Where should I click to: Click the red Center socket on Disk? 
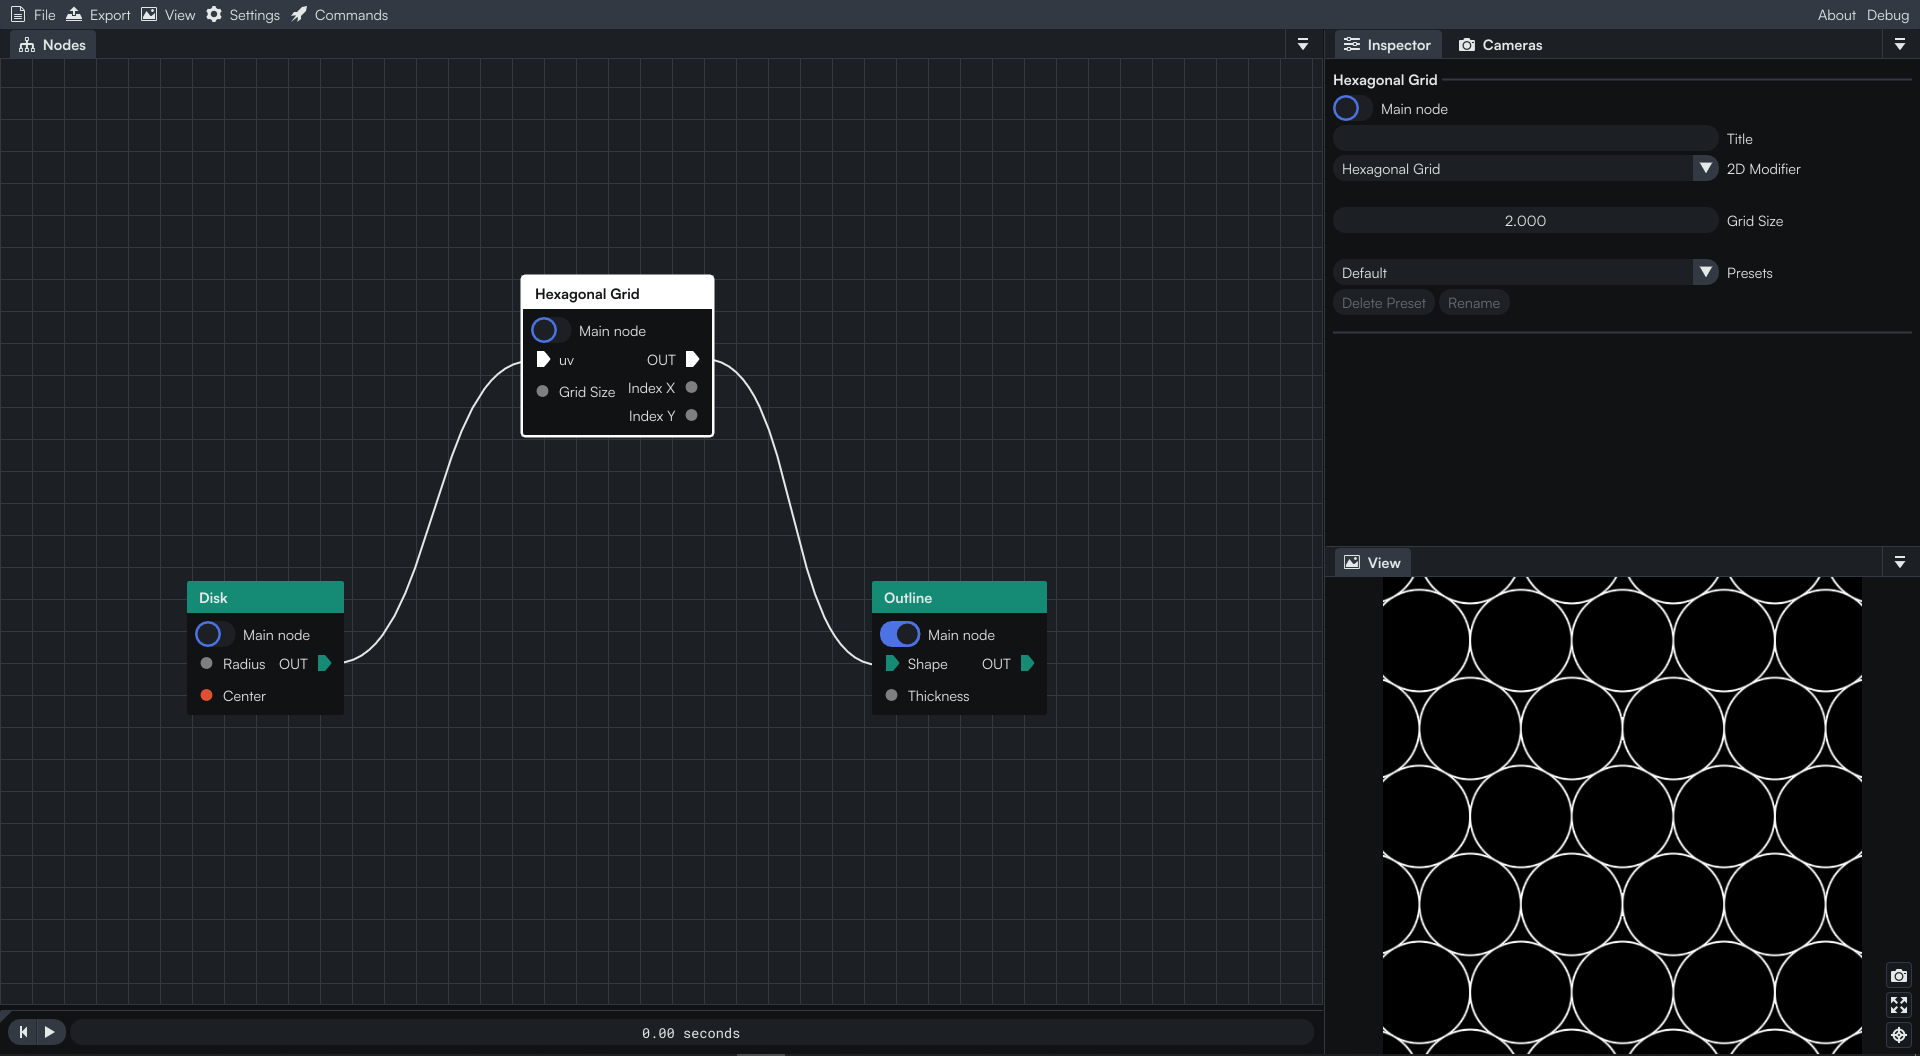click(206, 695)
